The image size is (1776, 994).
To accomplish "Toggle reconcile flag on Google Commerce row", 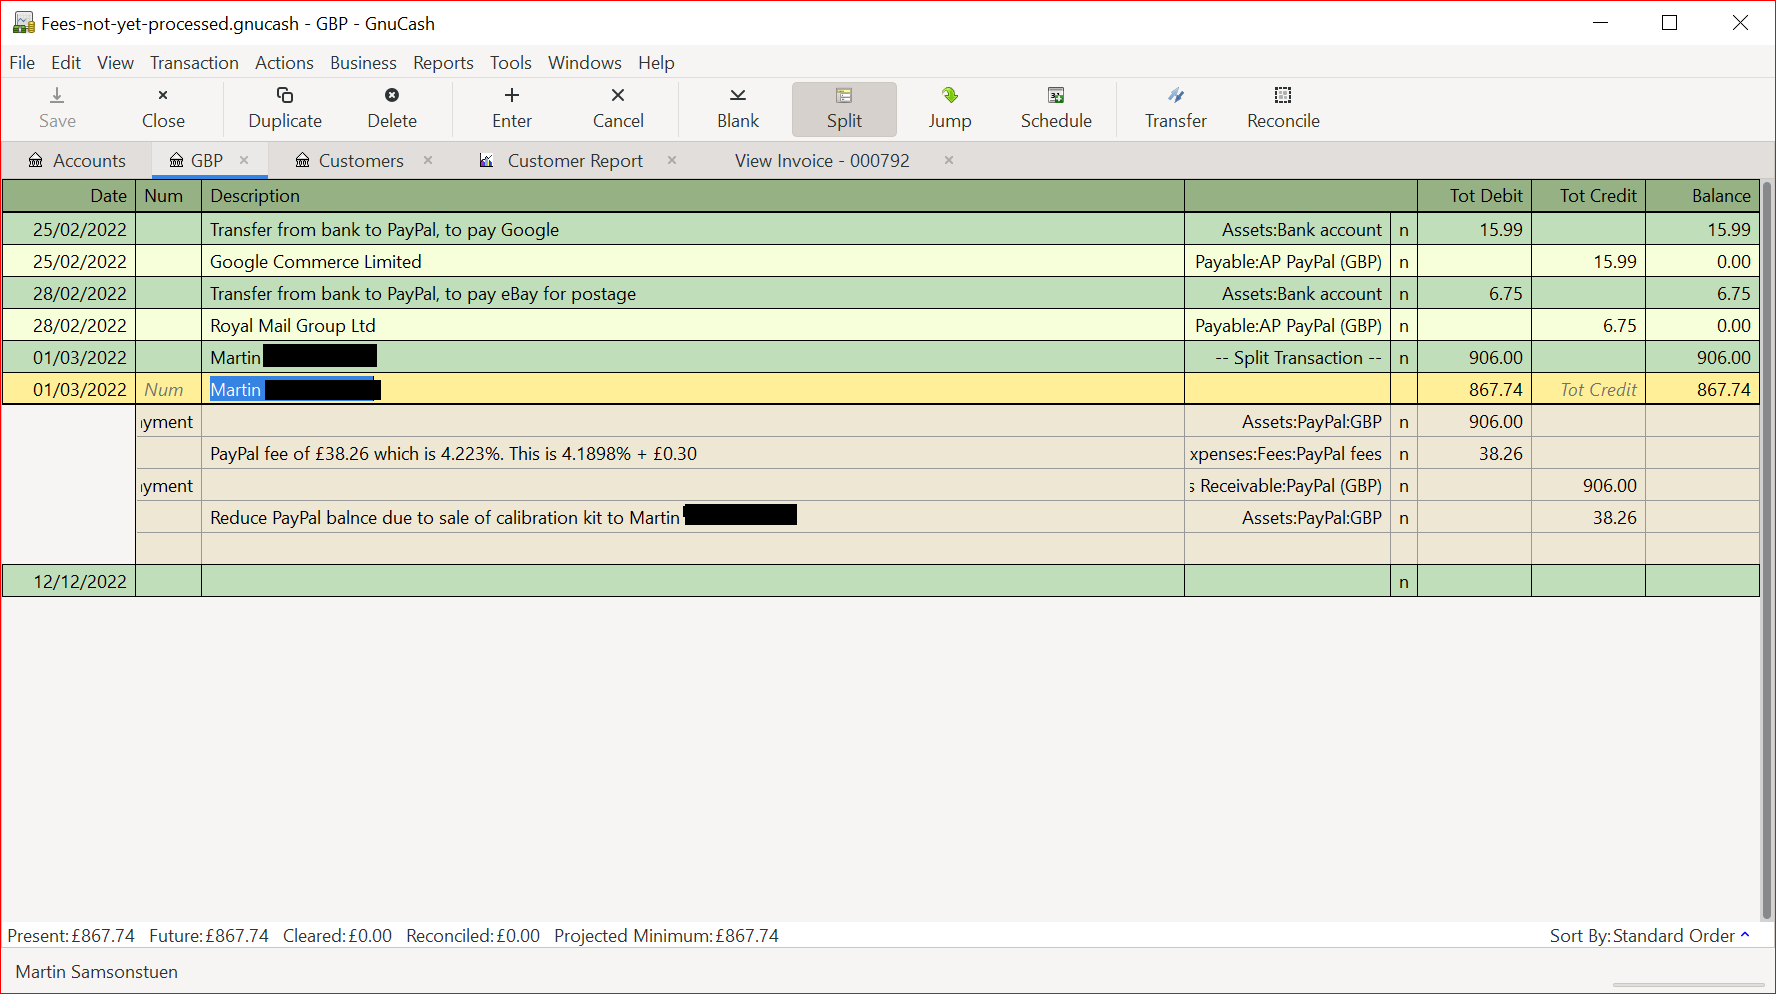I will (1404, 262).
